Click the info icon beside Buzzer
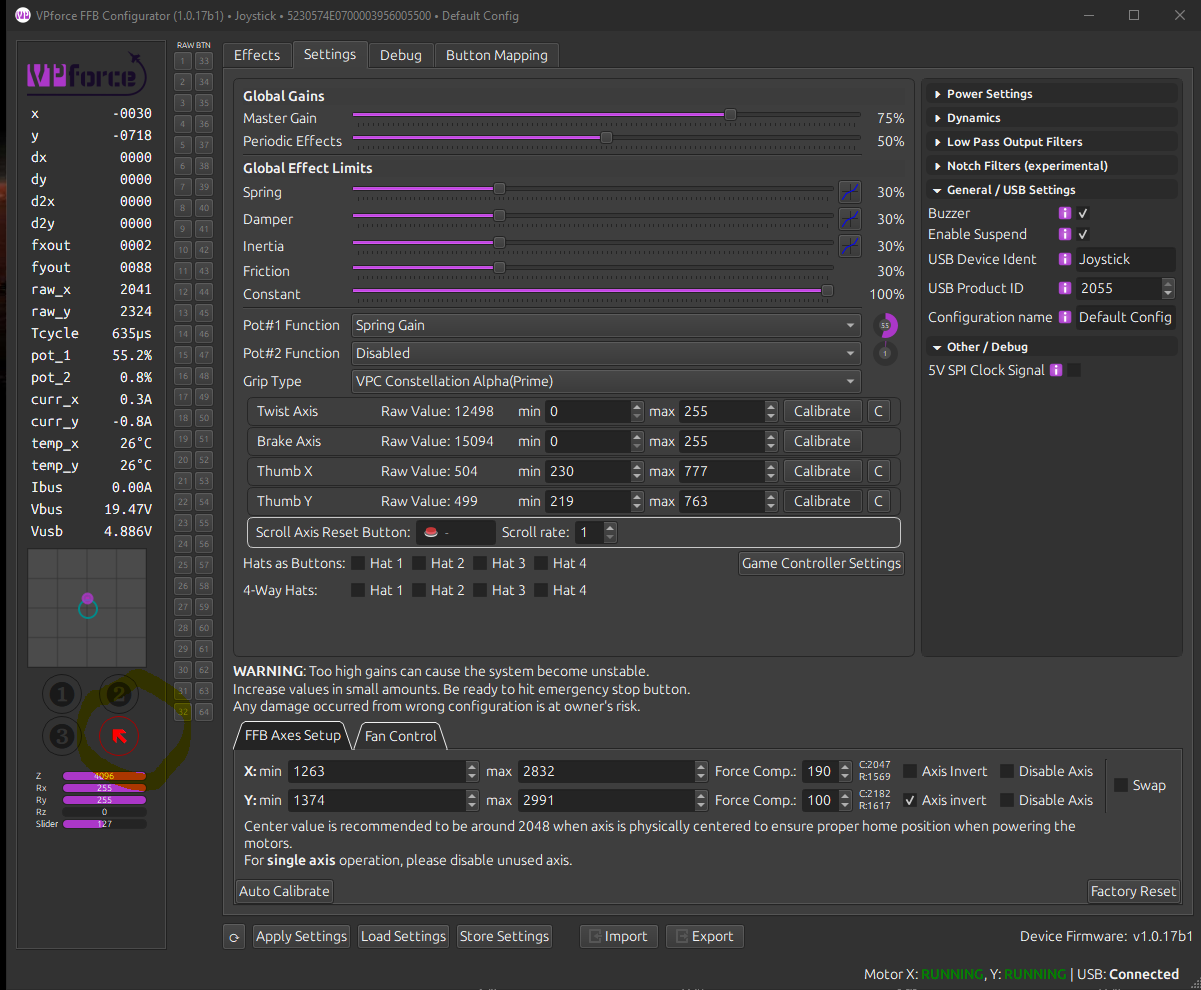This screenshot has width=1201, height=990. click(x=1065, y=213)
